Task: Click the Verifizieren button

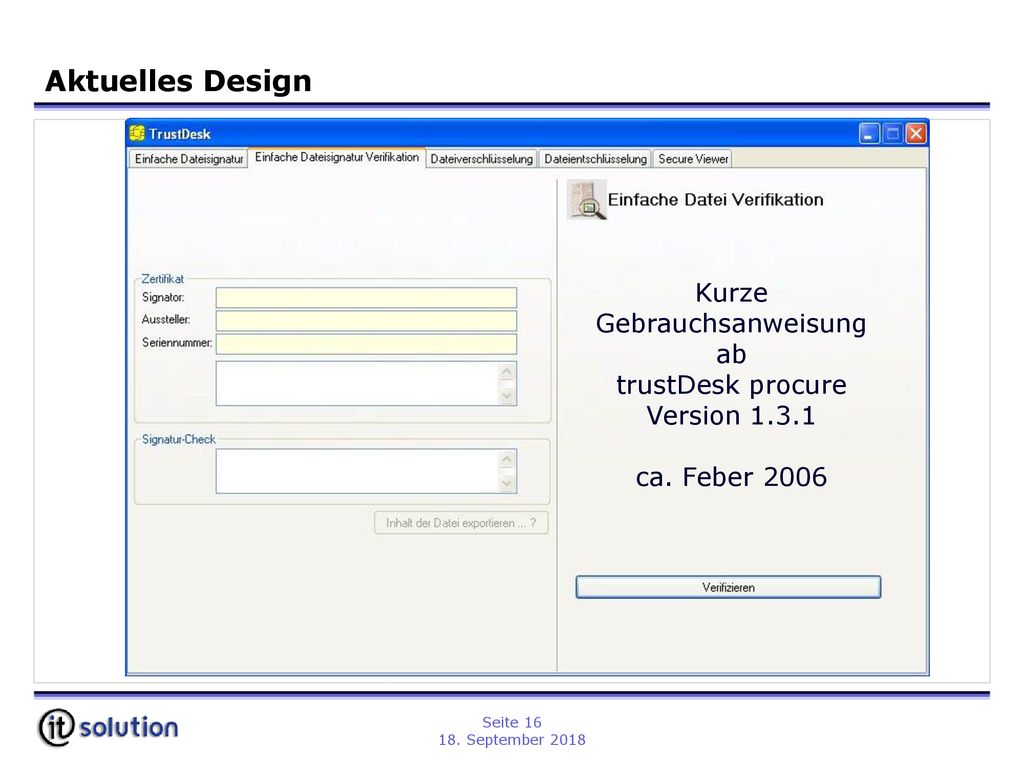Action: (x=728, y=587)
